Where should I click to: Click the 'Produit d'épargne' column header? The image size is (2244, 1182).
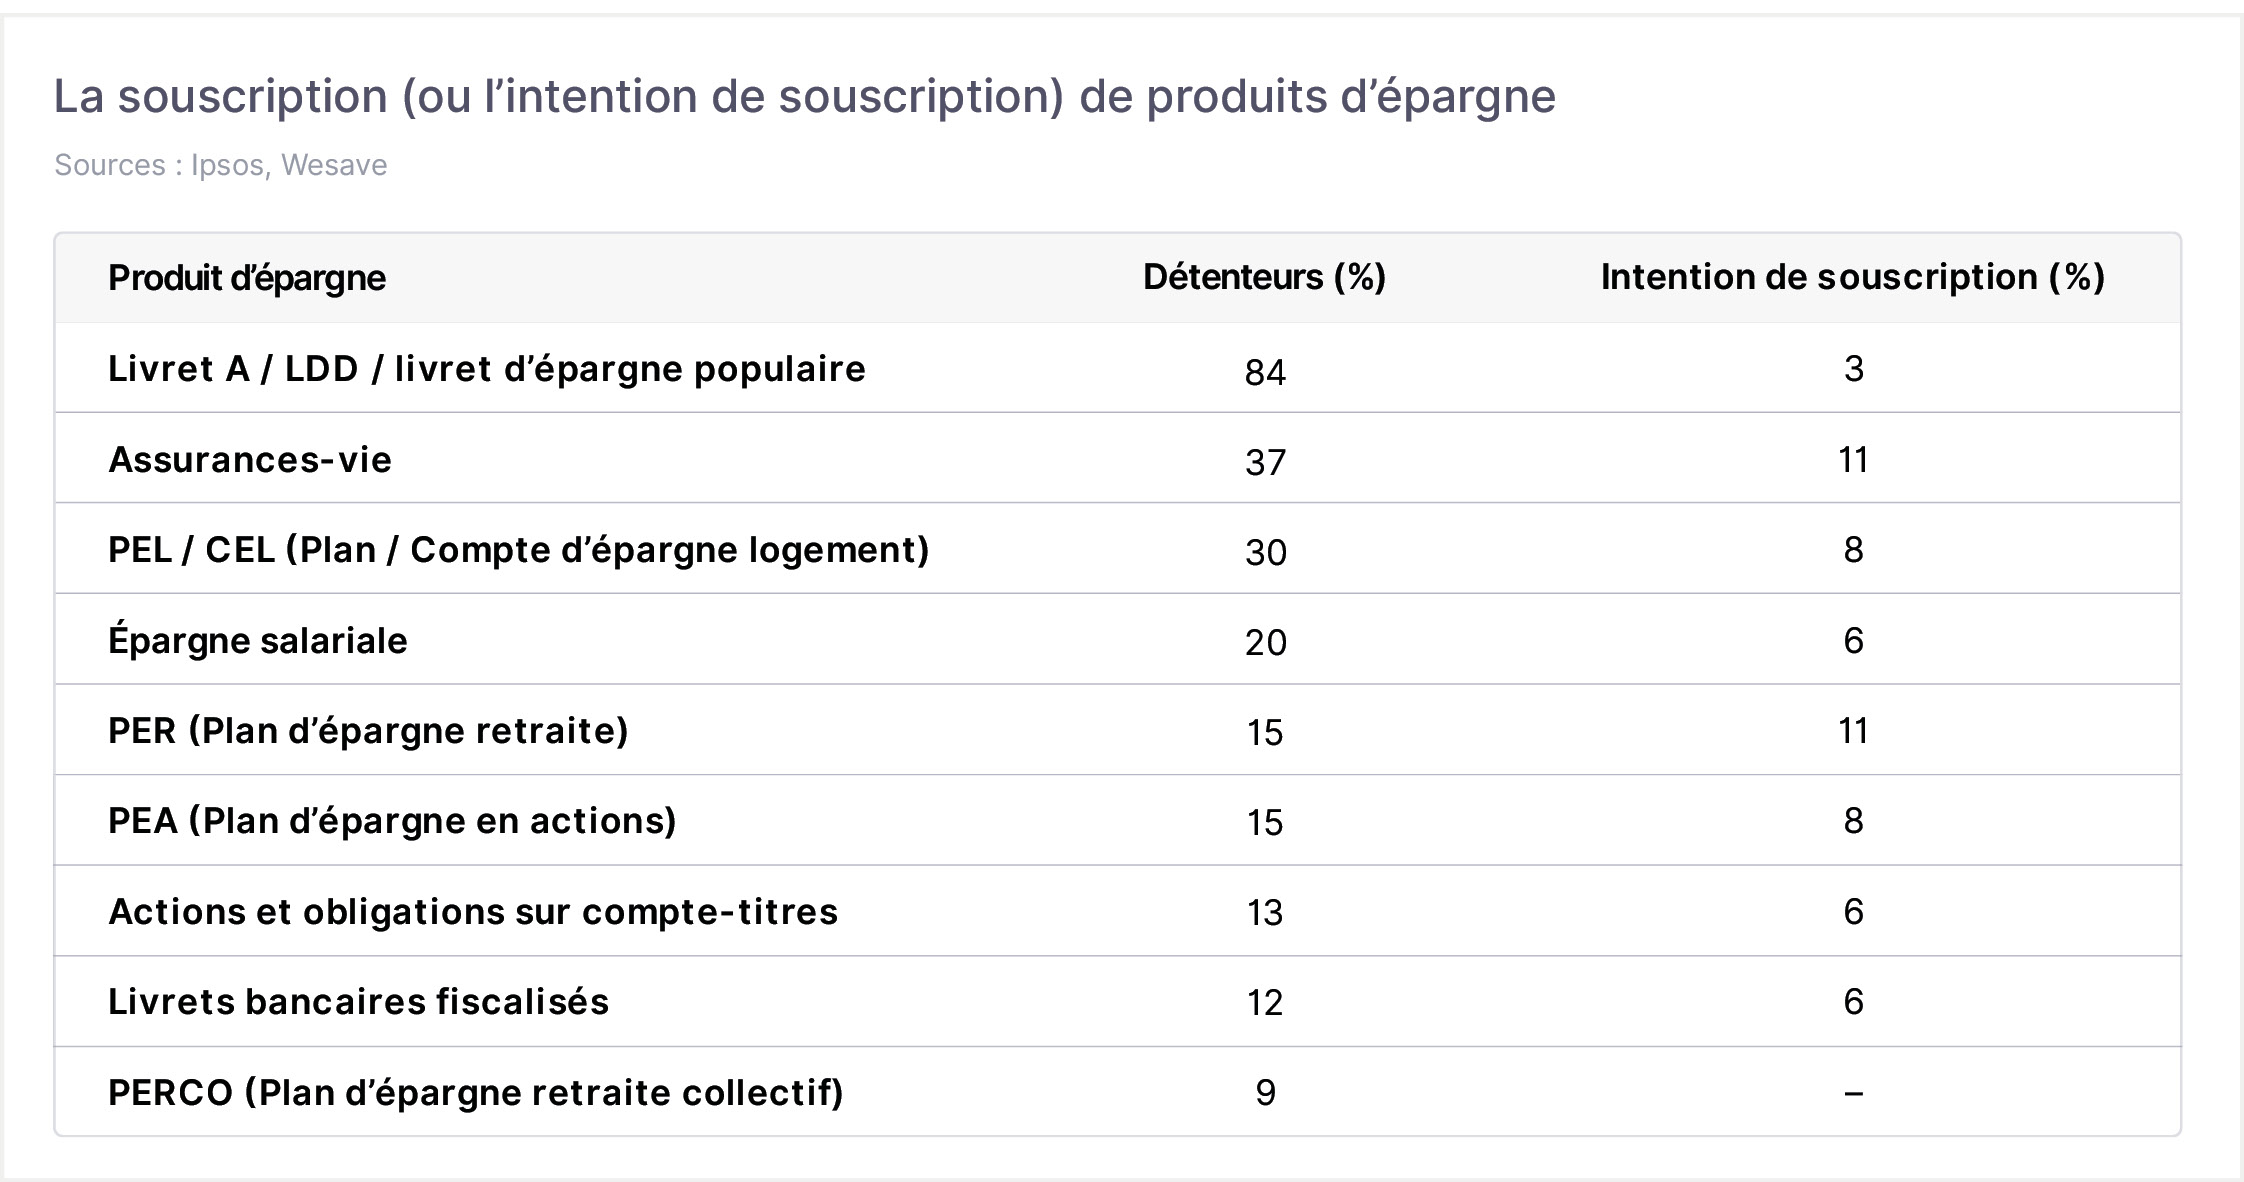[x=246, y=278]
